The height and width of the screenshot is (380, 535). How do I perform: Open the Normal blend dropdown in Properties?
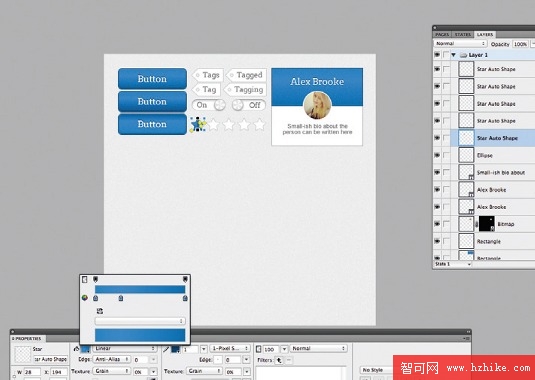click(319, 349)
